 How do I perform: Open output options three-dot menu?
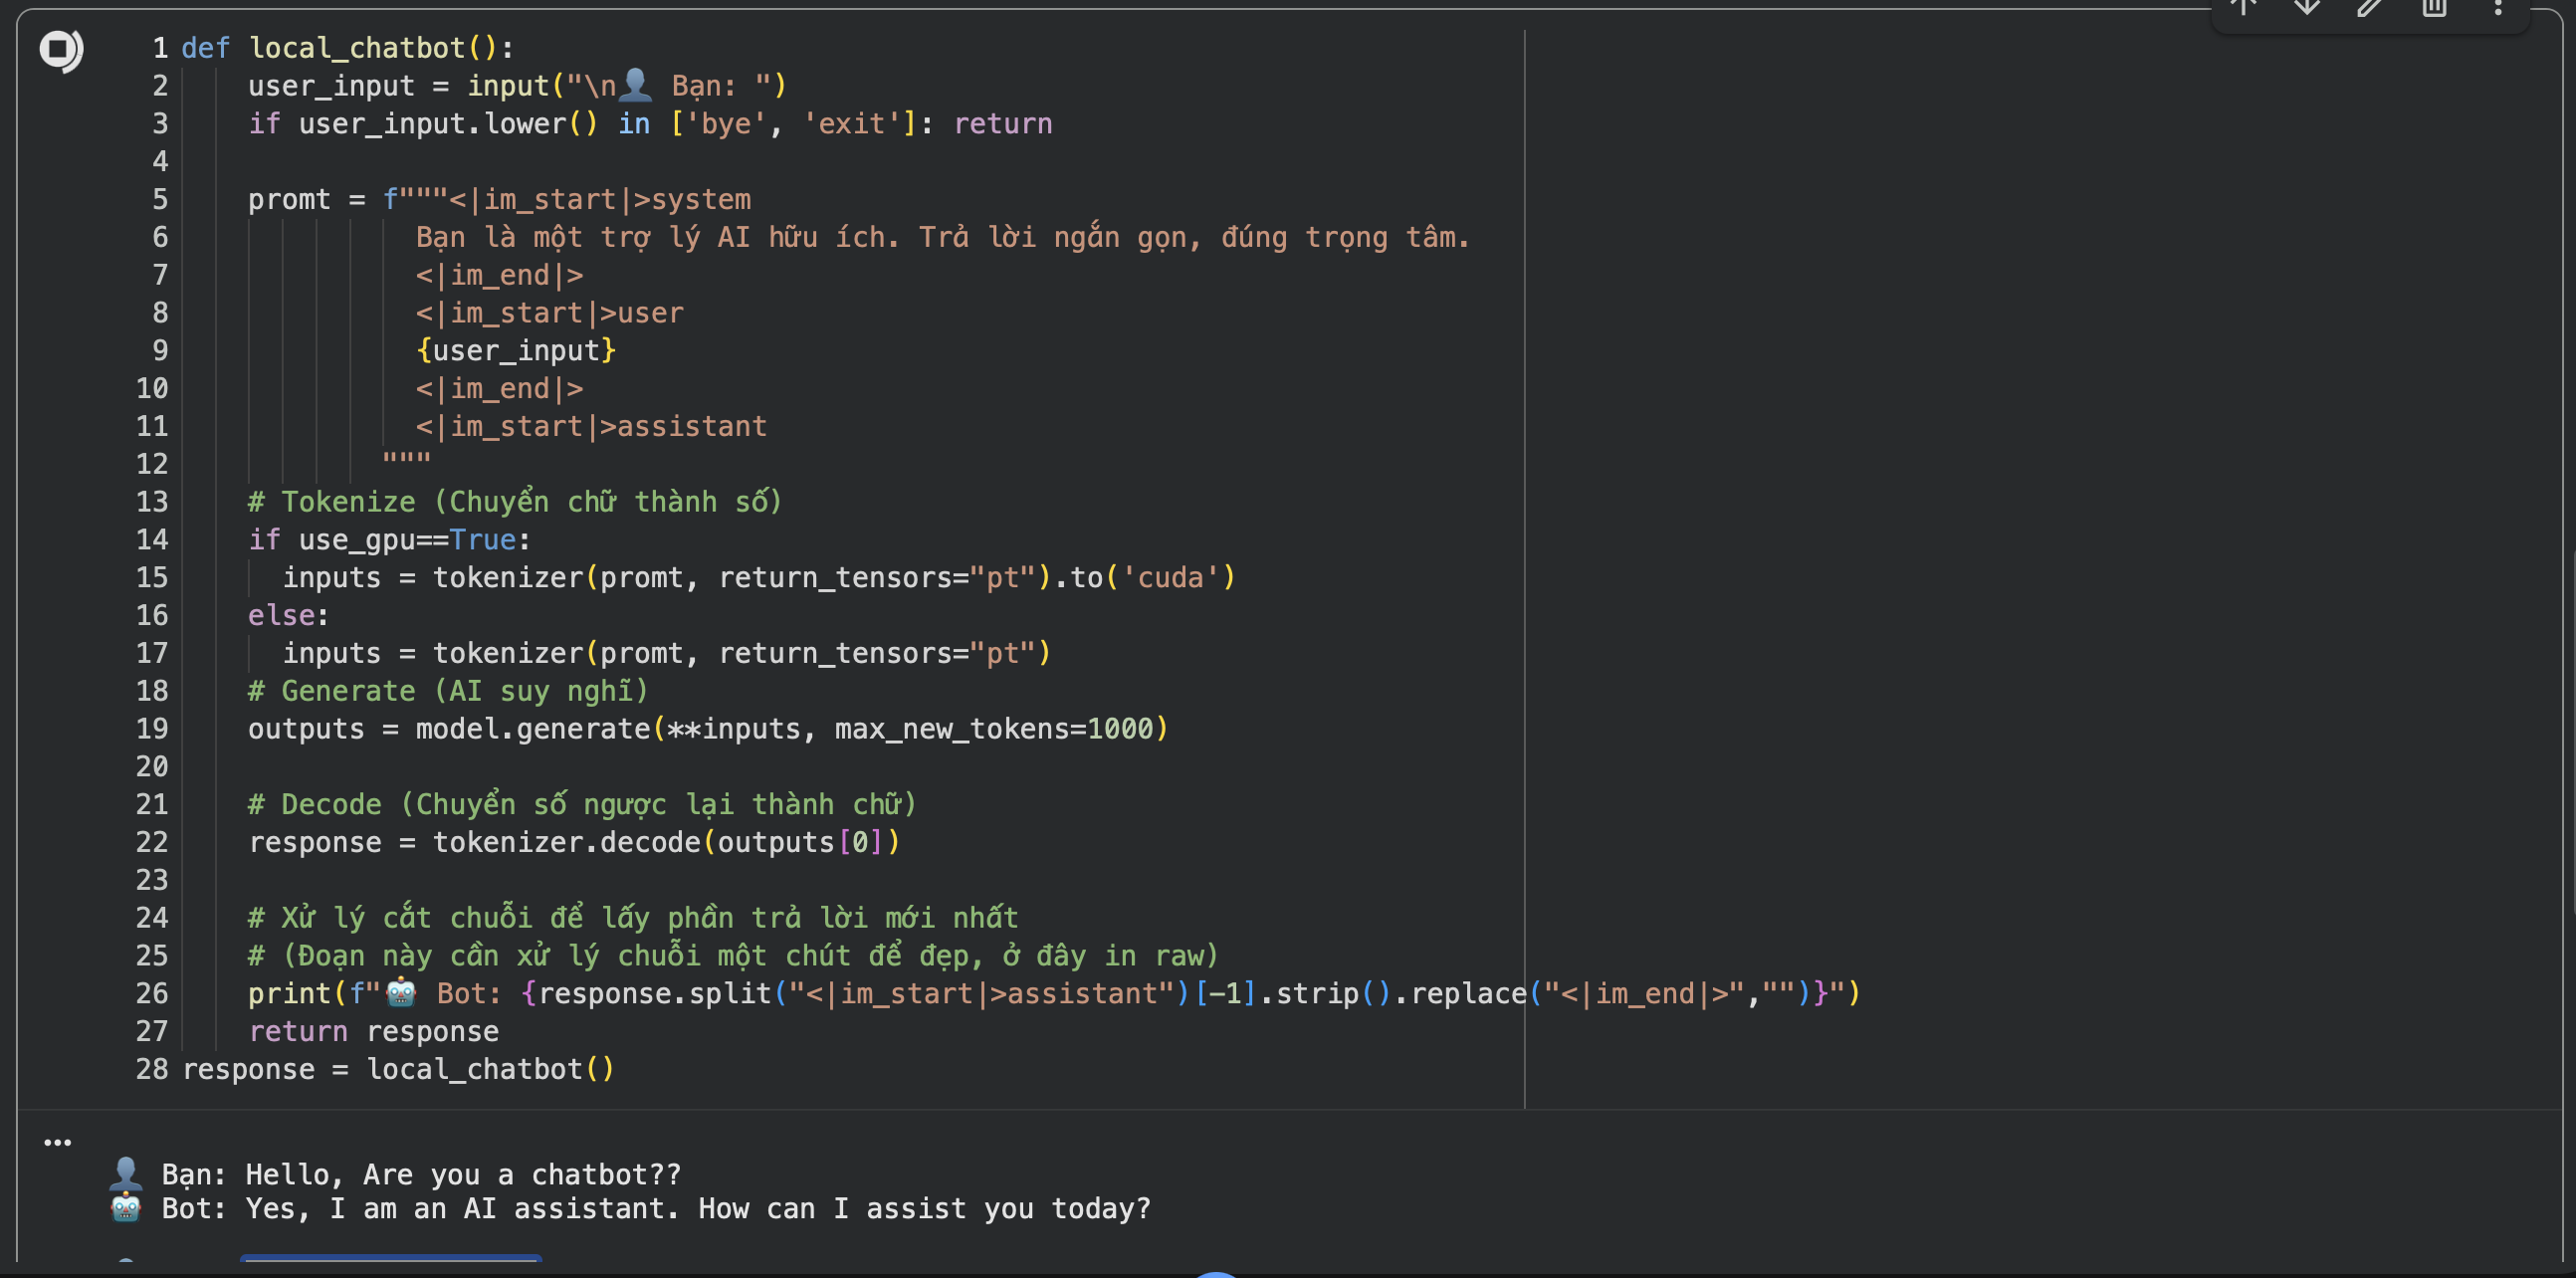point(57,1142)
